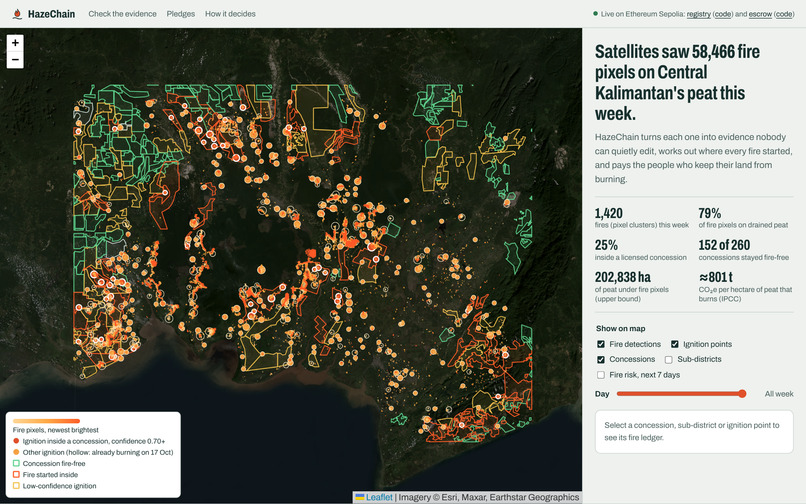Open the code link after escrow
The width and height of the screenshot is (806, 504).
click(x=784, y=14)
